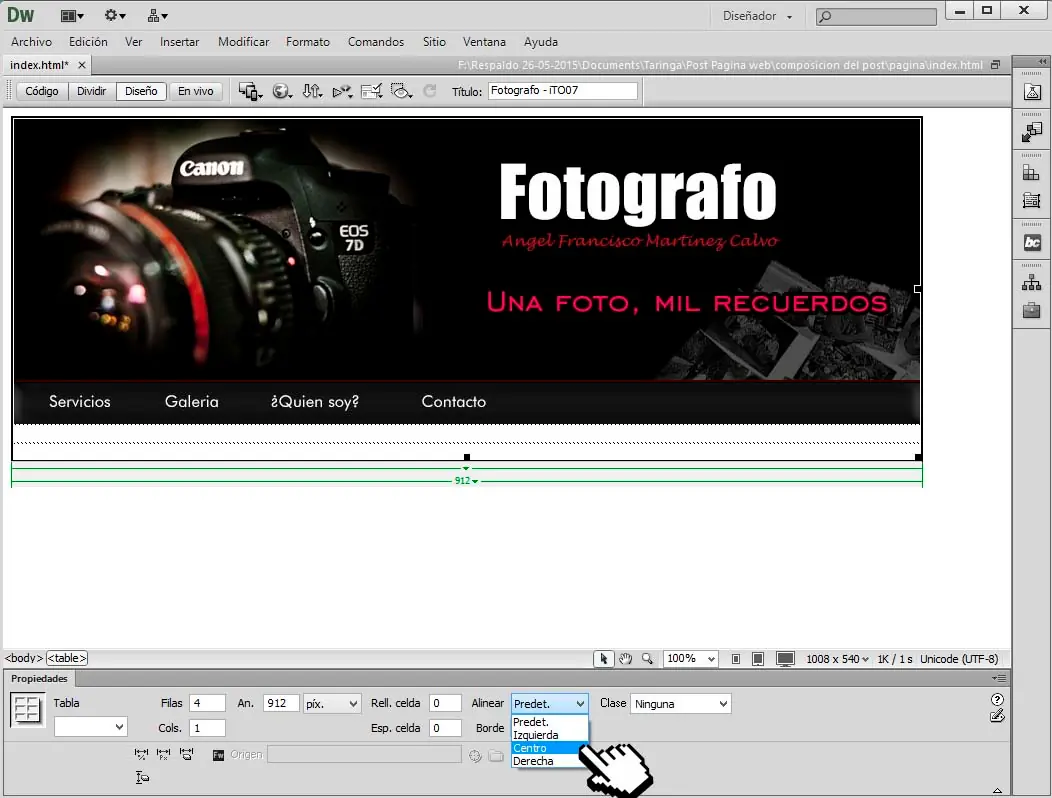The width and height of the screenshot is (1052, 798).
Task: Open the fourth collapsed panel icon below it
Action: (1031, 200)
